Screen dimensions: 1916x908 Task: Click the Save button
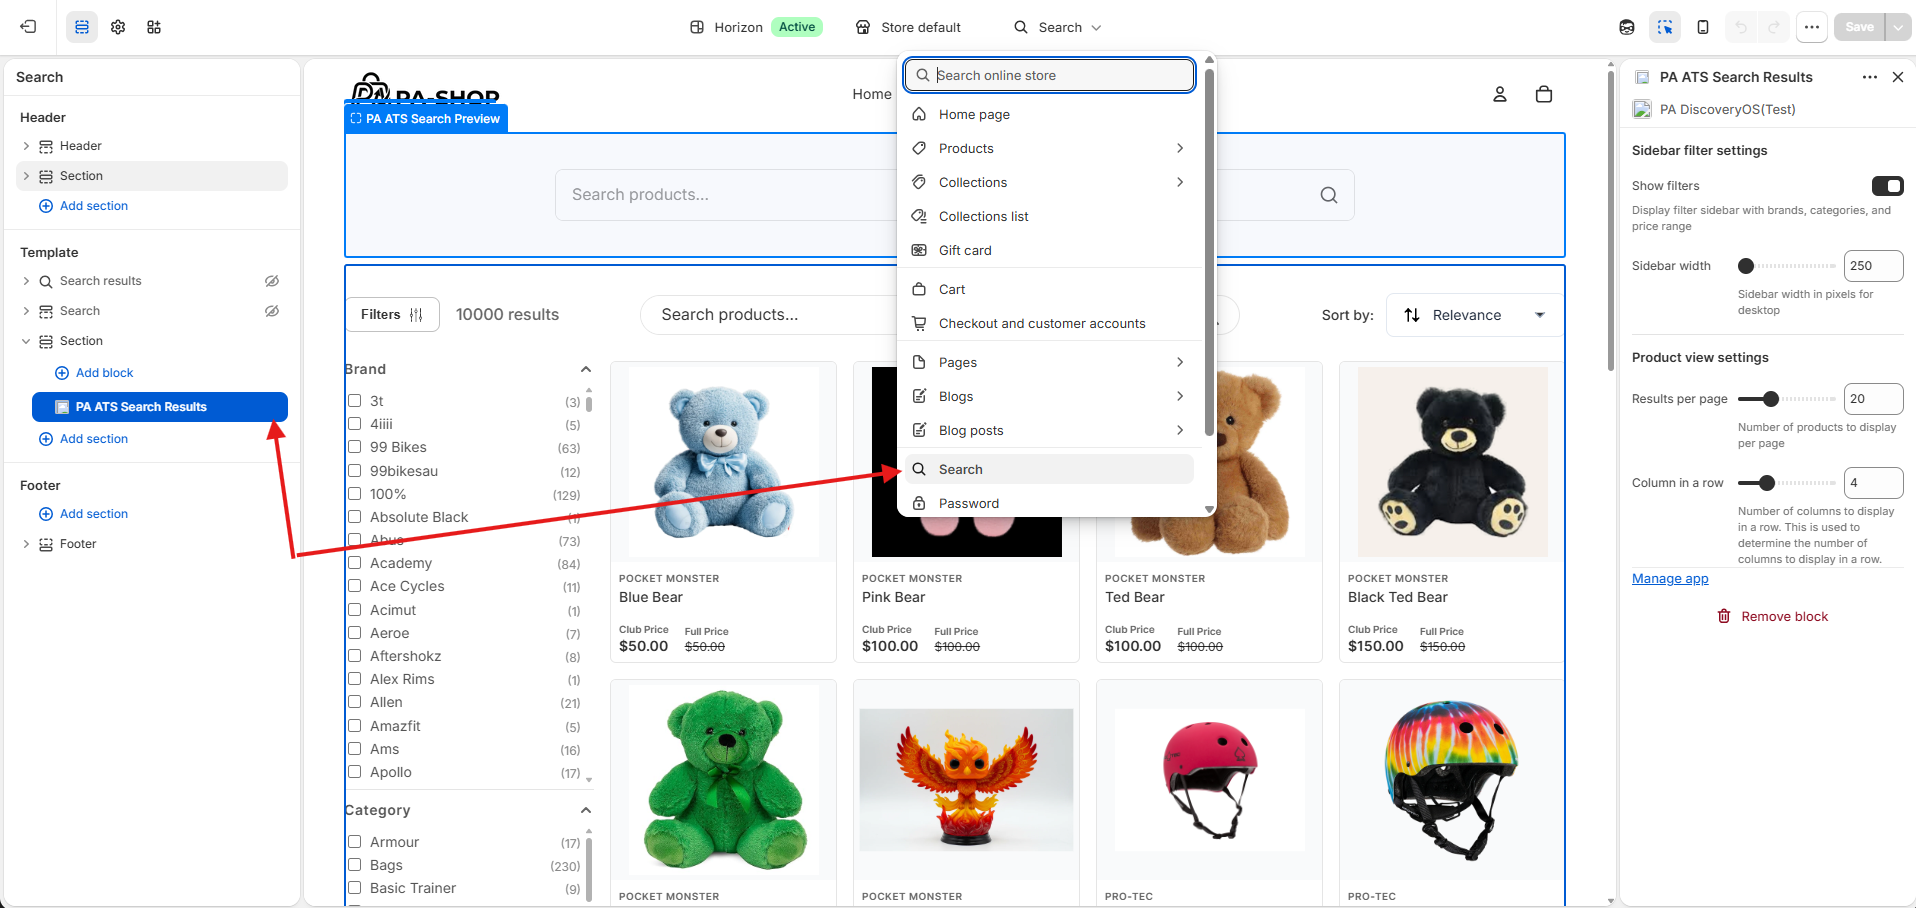pos(1860,27)
